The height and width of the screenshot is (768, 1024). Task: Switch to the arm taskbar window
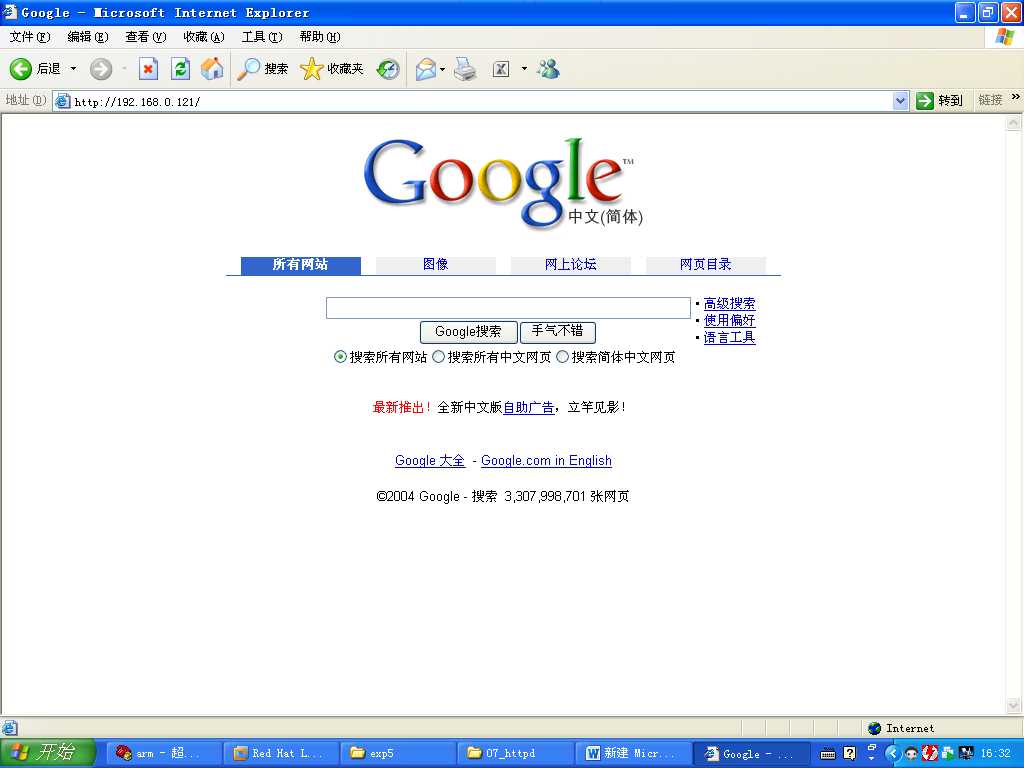click(163, 754)
